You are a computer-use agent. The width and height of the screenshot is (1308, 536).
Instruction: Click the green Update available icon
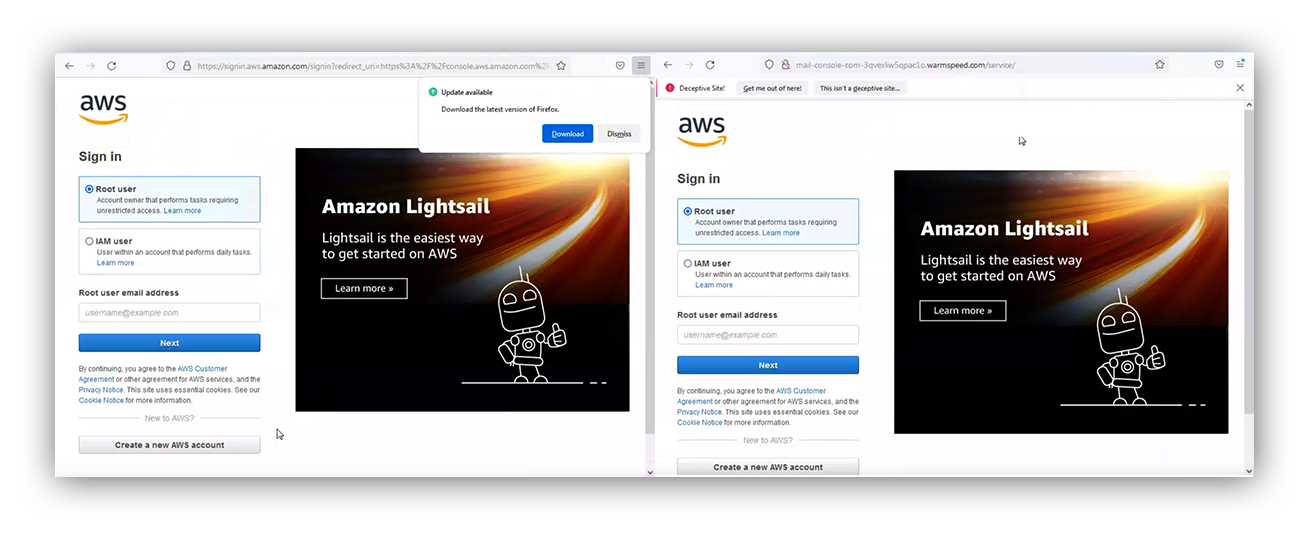coord(432,92)
